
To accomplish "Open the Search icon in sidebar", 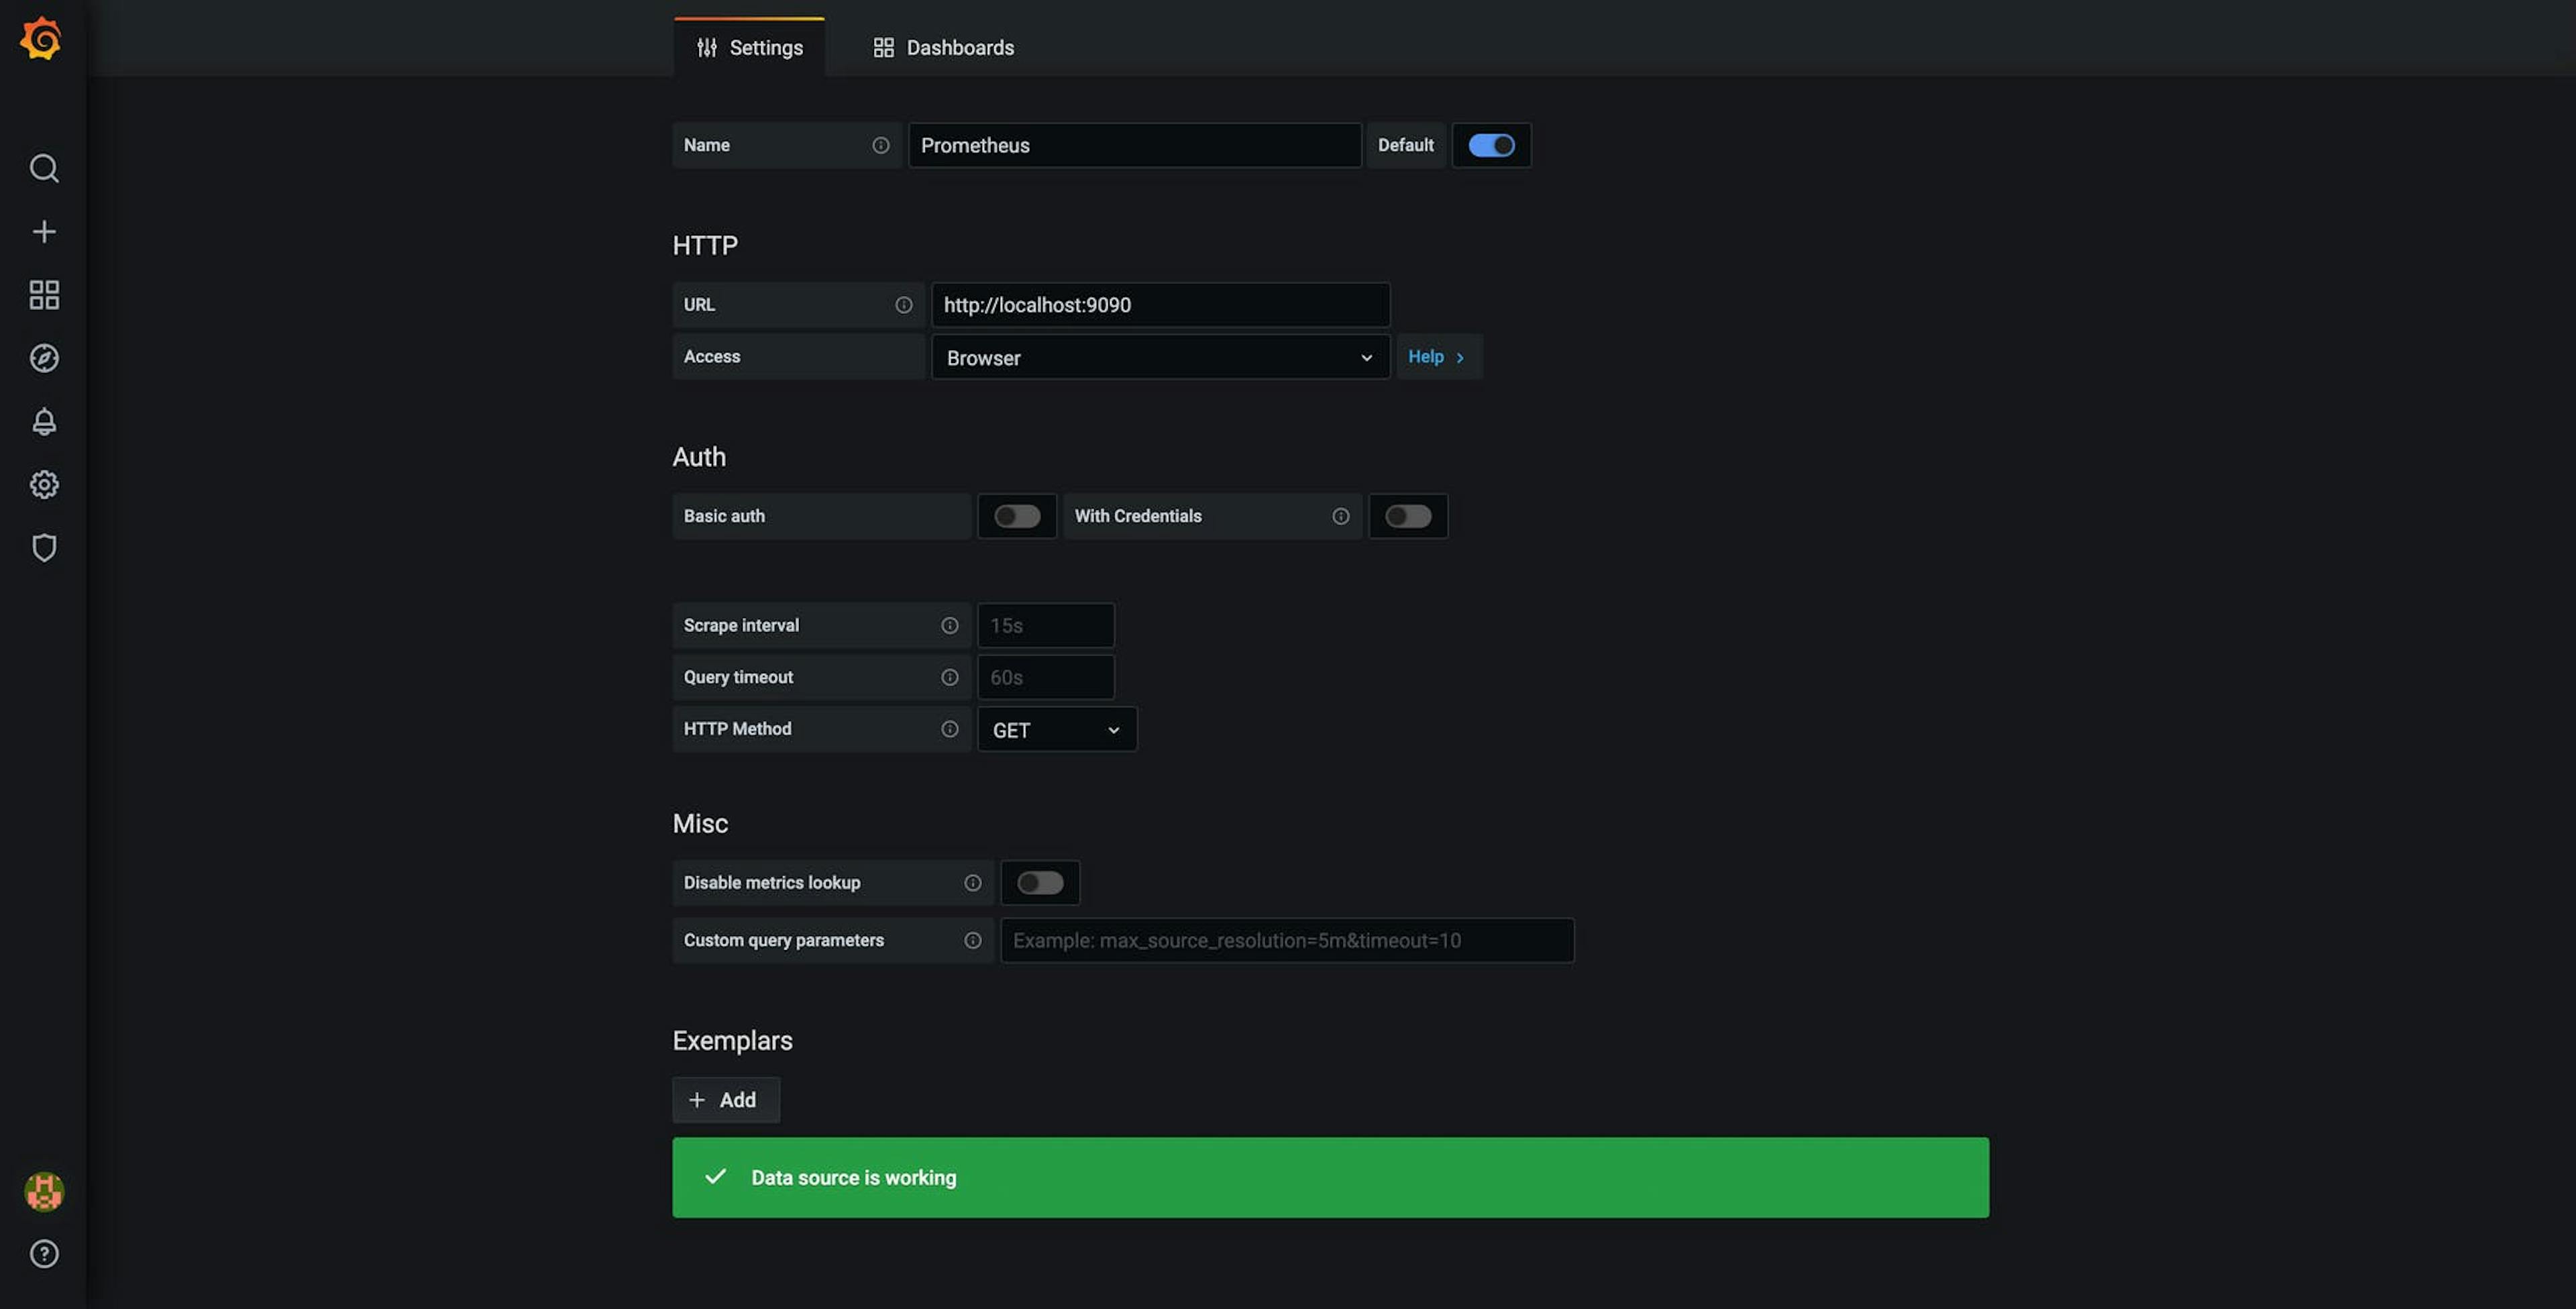I will 44,168.
